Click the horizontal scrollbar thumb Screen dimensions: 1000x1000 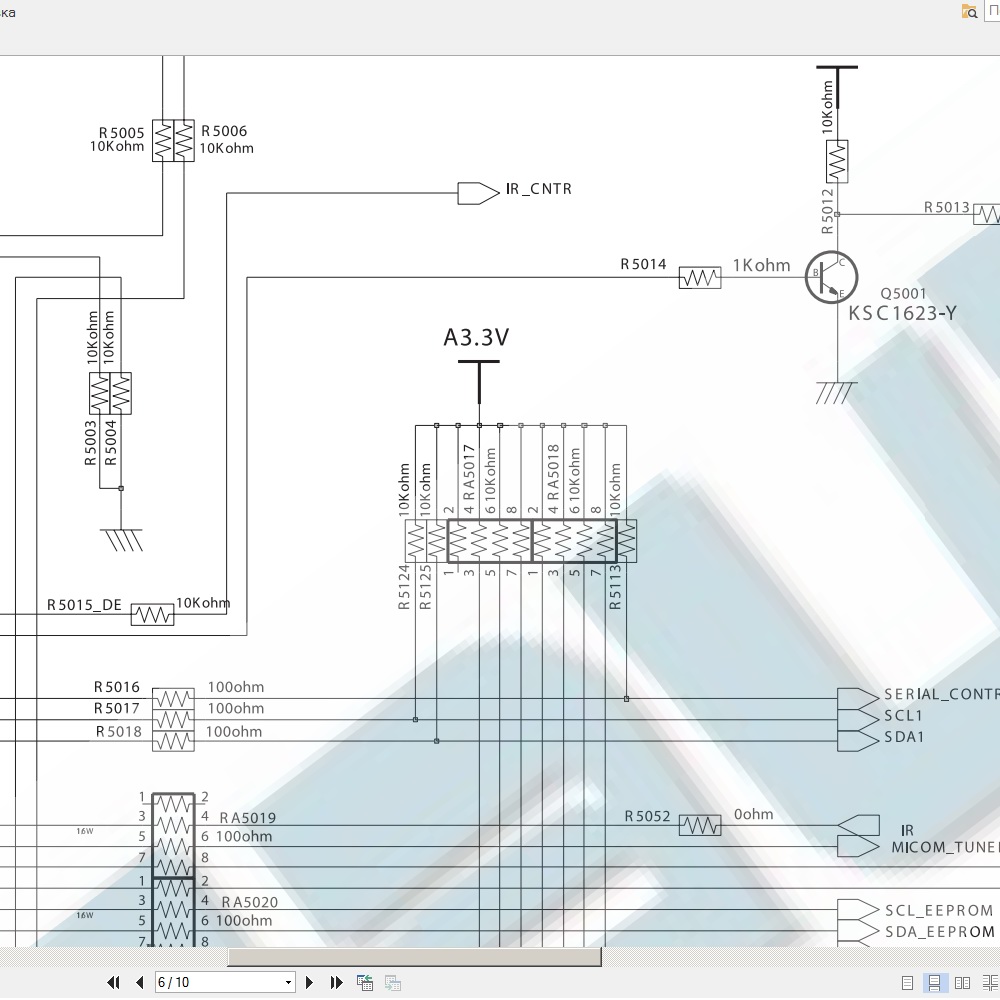pos(414,957)
